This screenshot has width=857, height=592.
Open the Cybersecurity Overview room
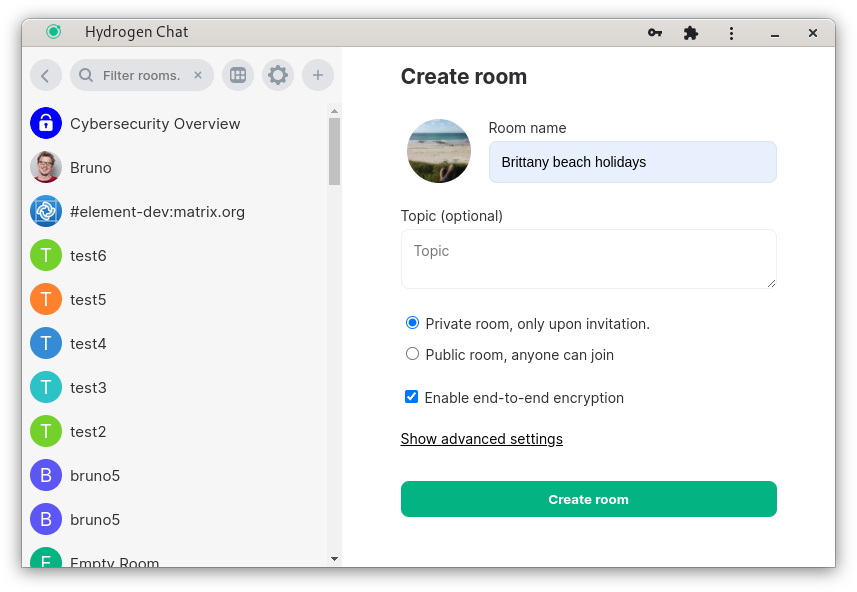(155, 124)
